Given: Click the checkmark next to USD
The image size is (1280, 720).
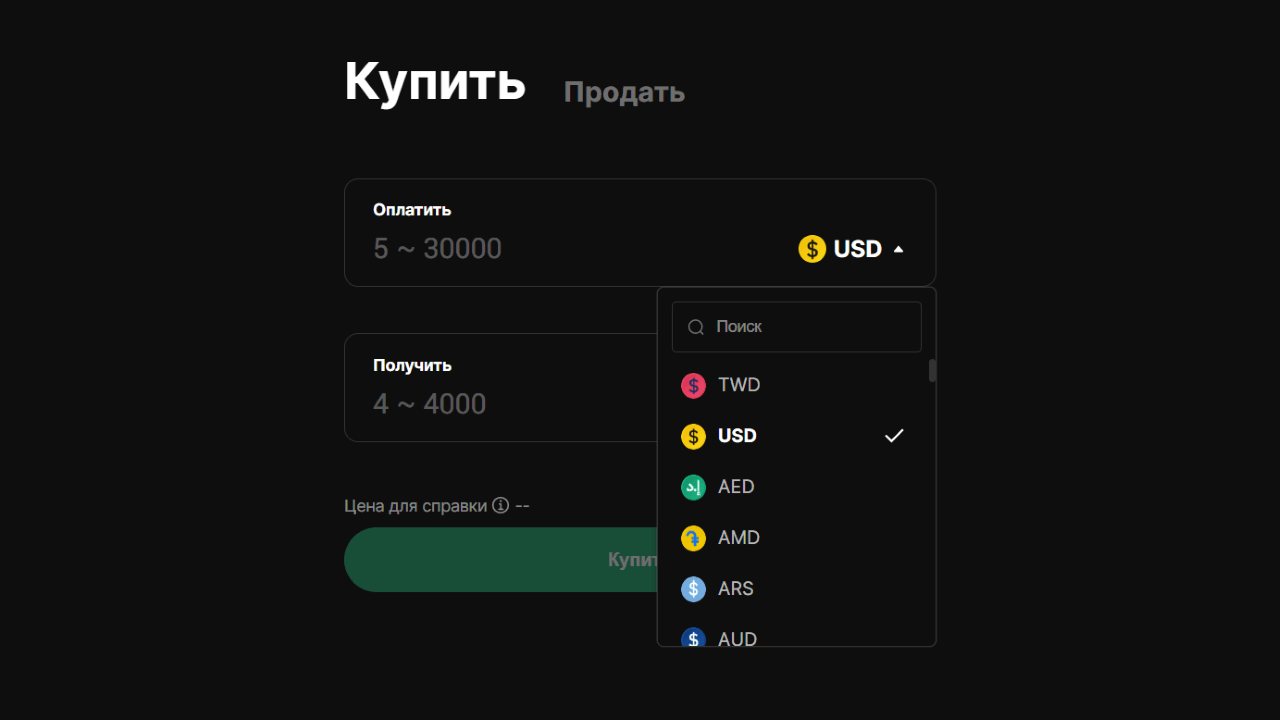Looking at the screenshot, I should click(x=894, y=436).
